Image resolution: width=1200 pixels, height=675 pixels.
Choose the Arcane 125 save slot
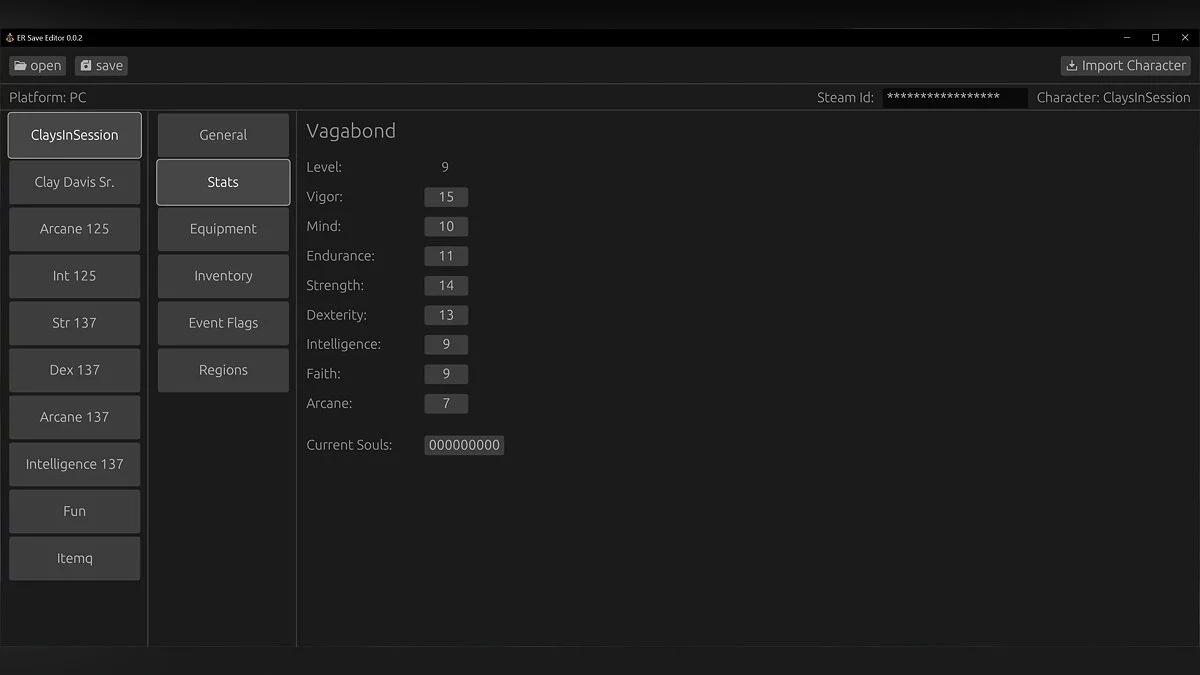(x=74, y=229)
